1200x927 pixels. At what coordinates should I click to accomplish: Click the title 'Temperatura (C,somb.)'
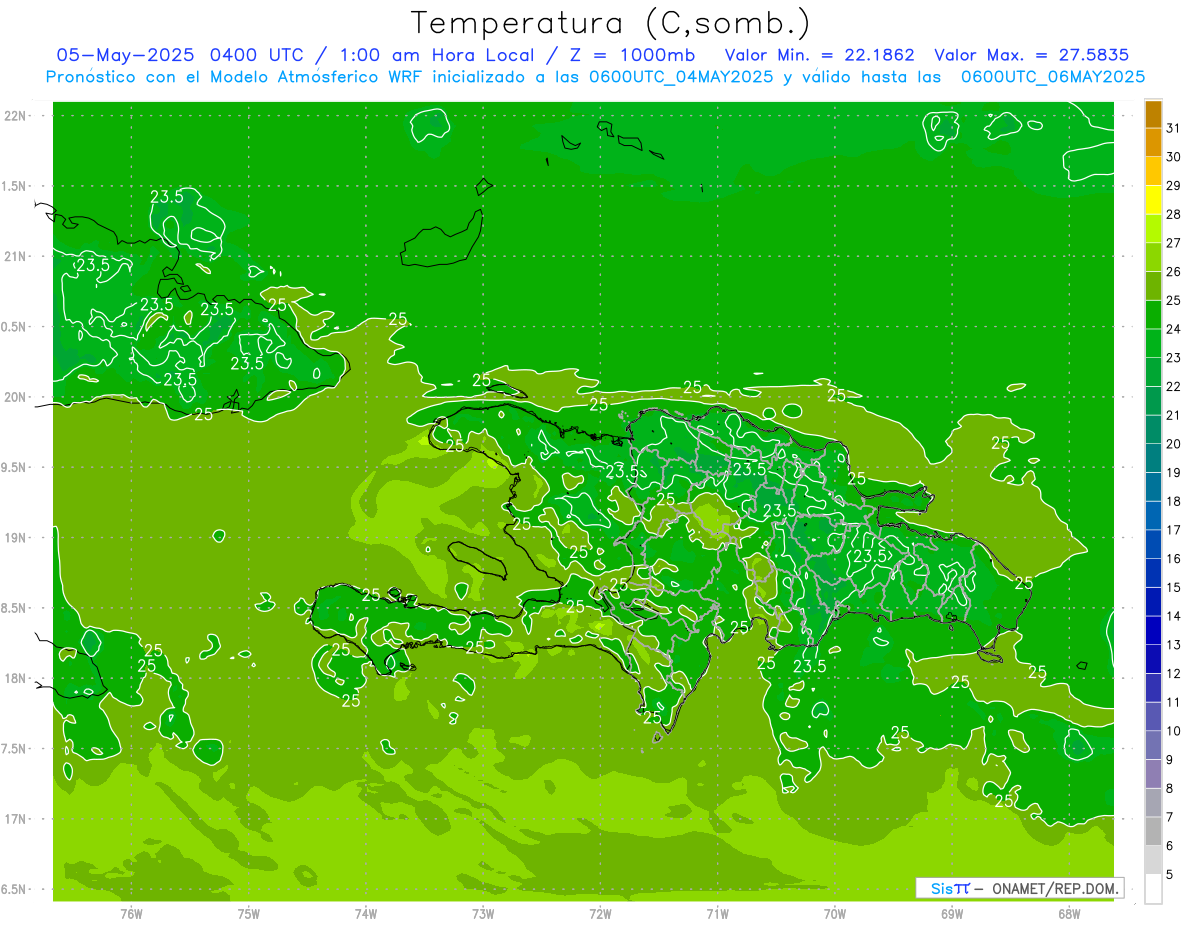click(x=611, y=23)
